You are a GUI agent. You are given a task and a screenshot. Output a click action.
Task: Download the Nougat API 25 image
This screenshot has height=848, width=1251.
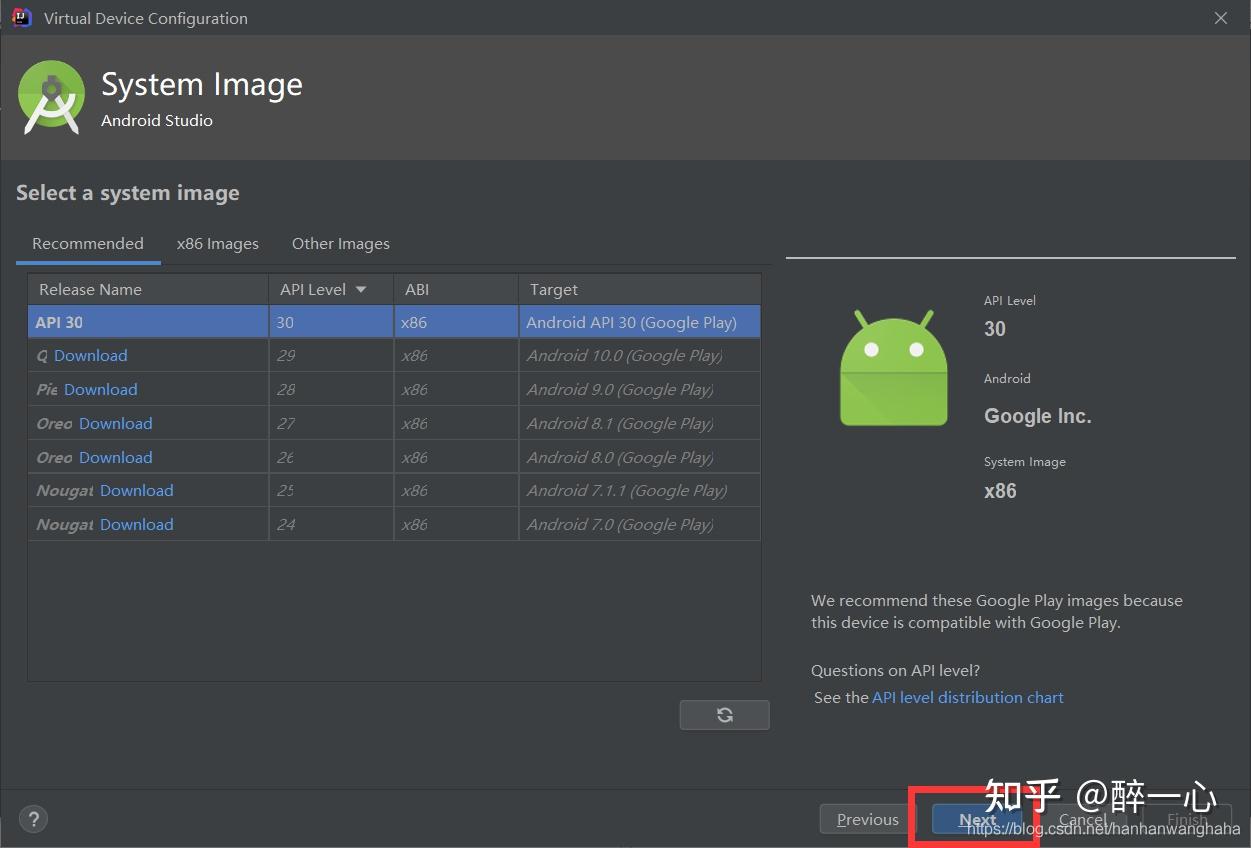(136, 490)
